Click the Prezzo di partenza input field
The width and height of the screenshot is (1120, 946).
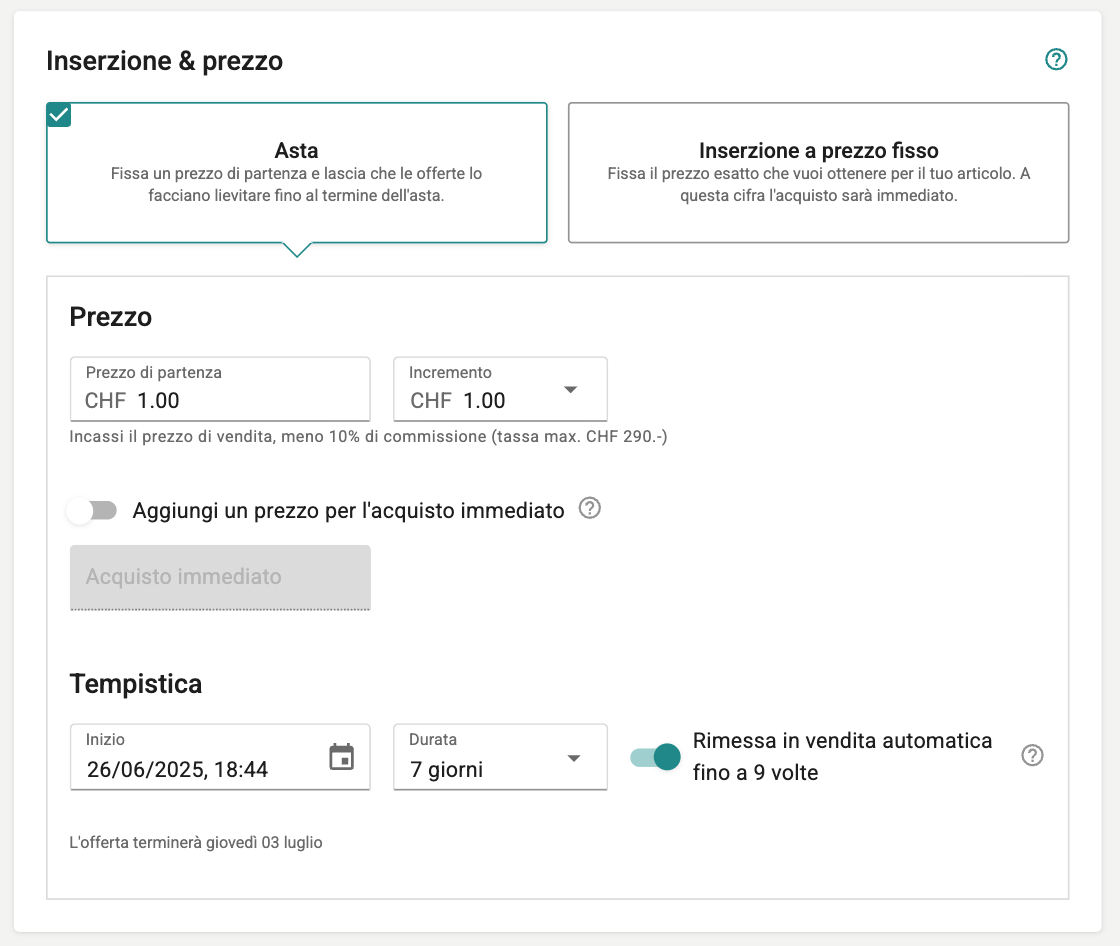tap(220, 389)
